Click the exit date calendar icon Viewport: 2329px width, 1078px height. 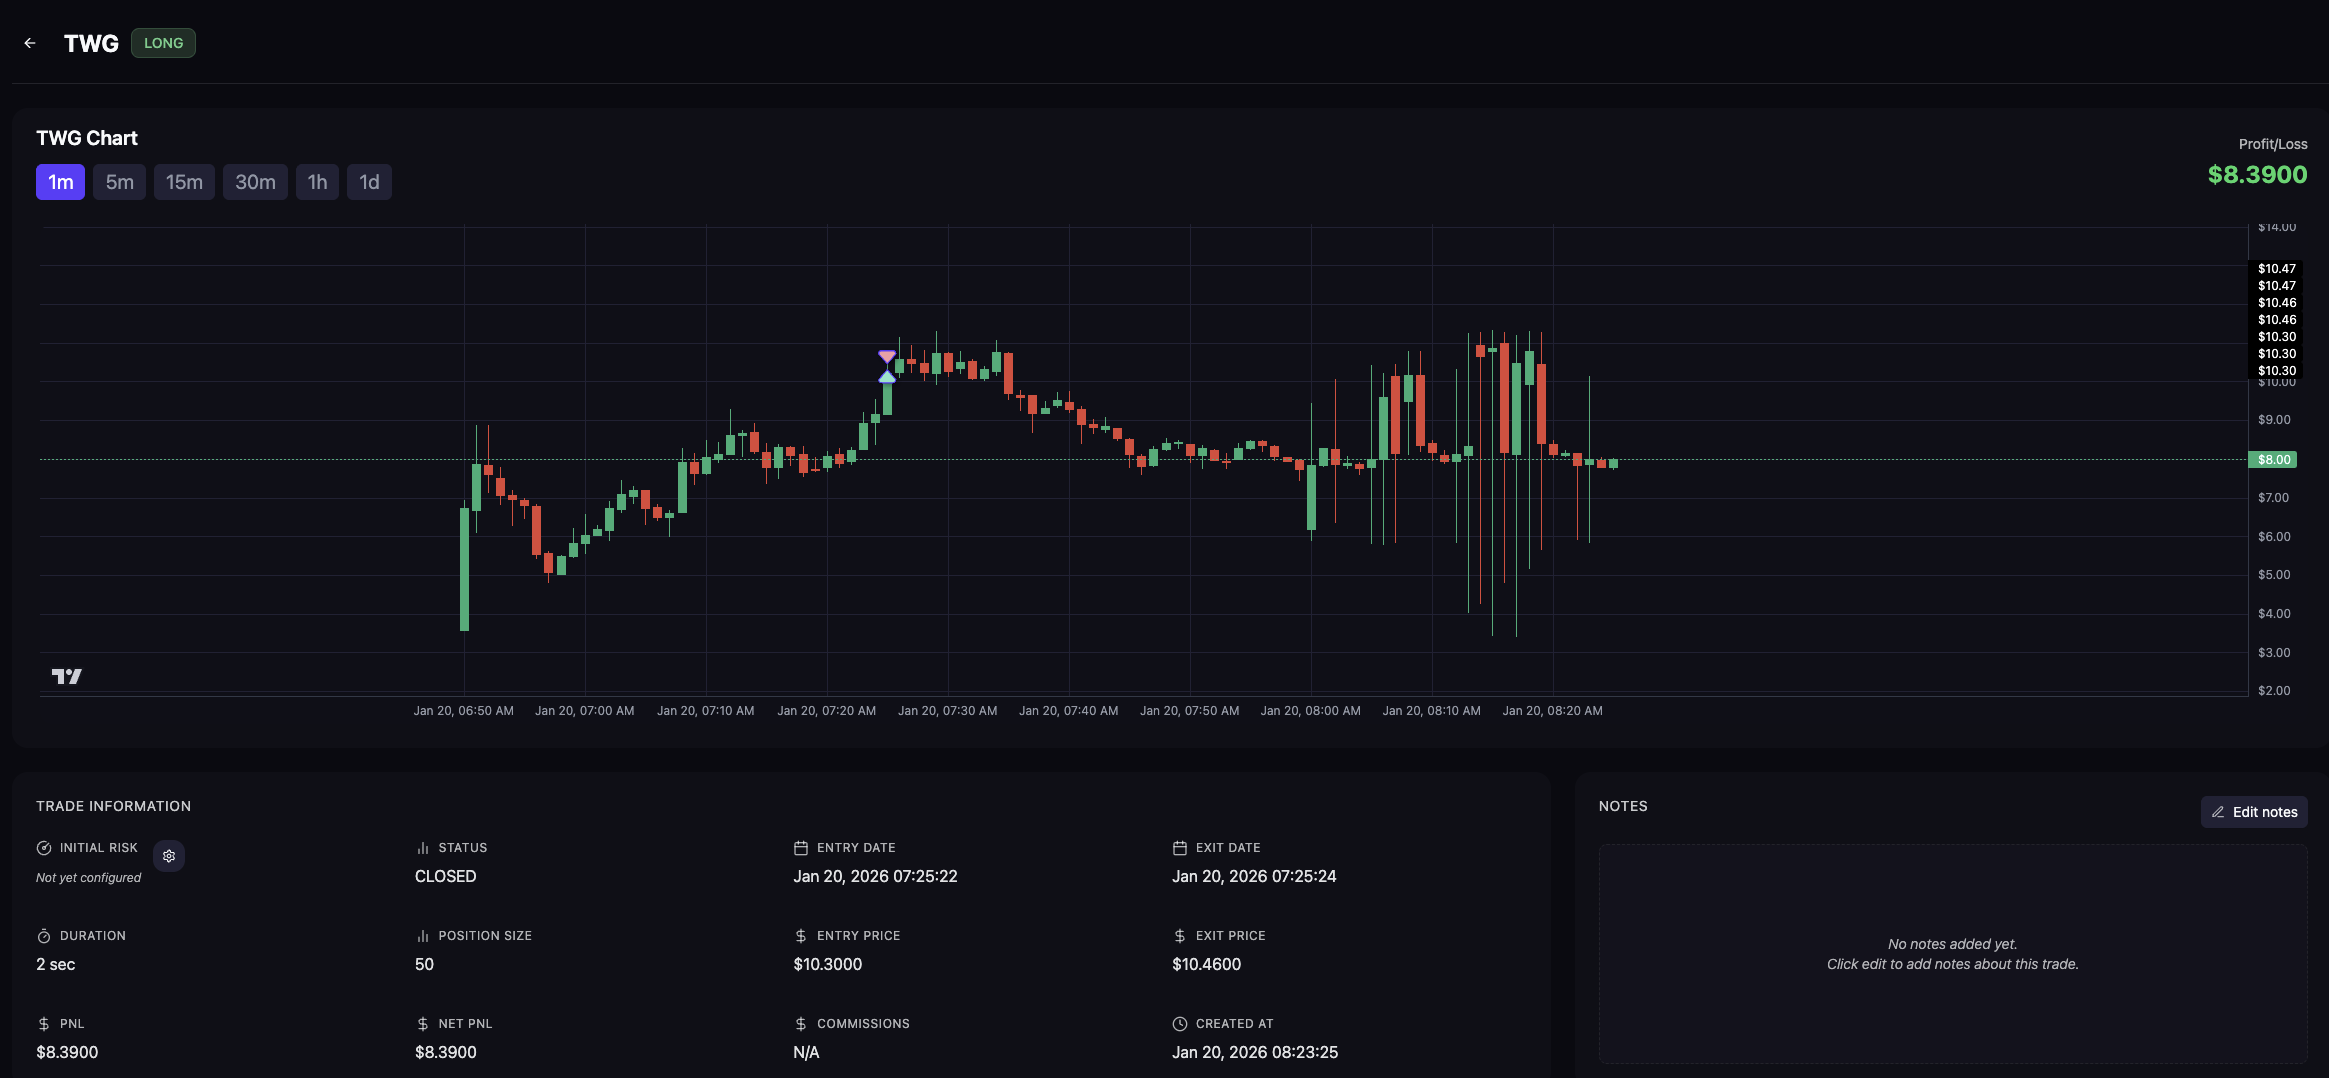(1180, 848)
